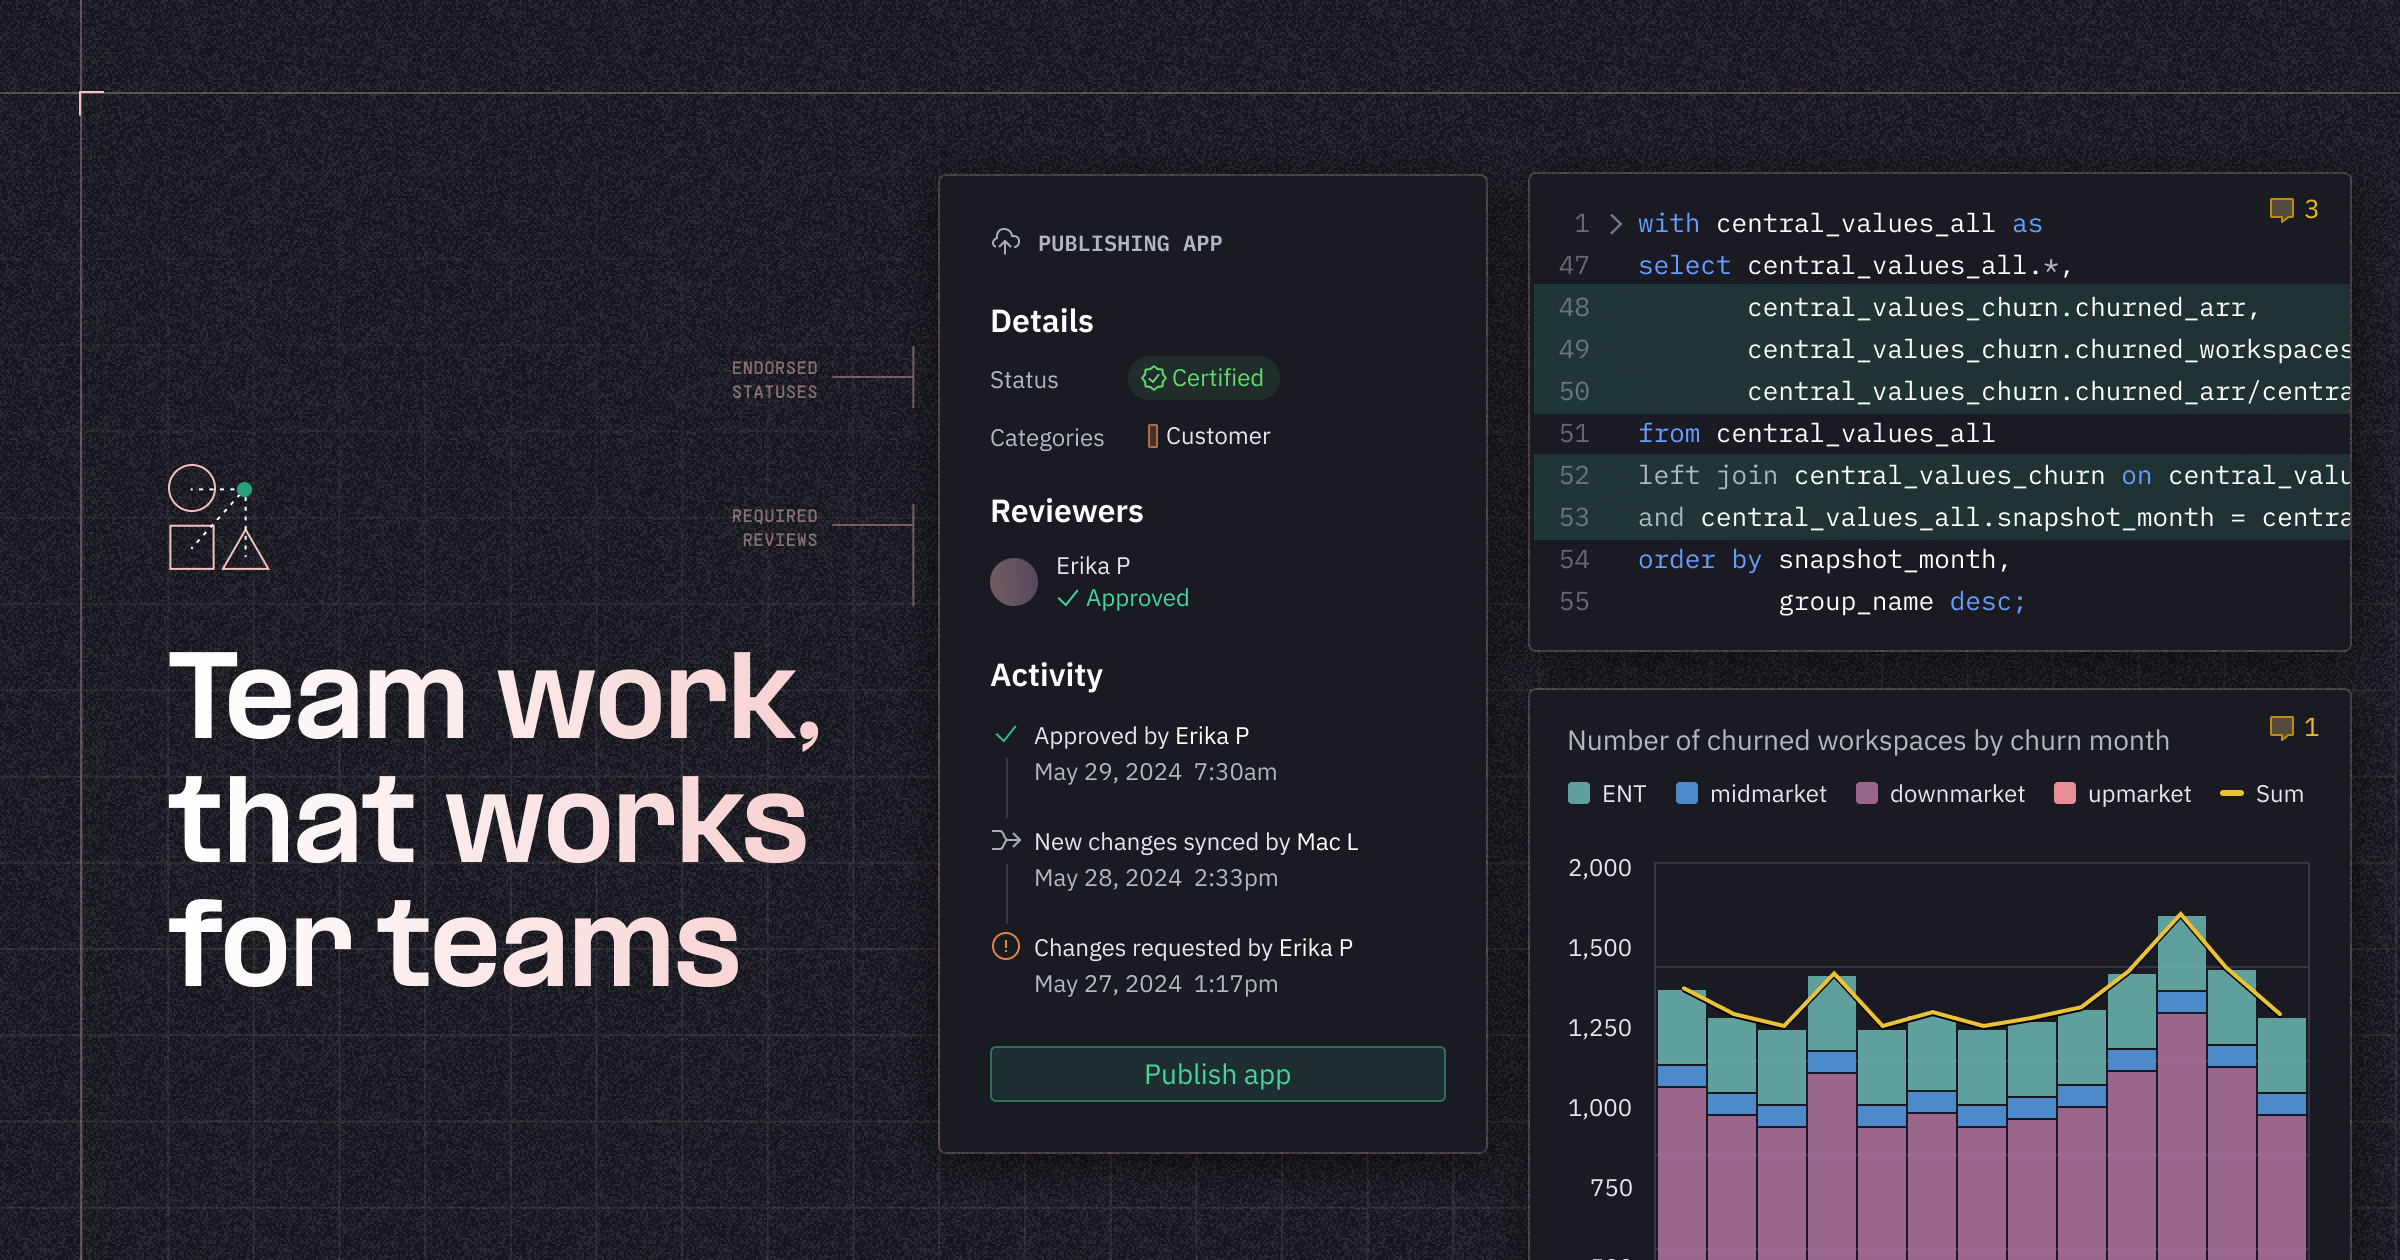The width and height of the screenshot is (2400, 1260).
Task: Click the shapes logo above the headline
Action: click(x=218, y=518)
